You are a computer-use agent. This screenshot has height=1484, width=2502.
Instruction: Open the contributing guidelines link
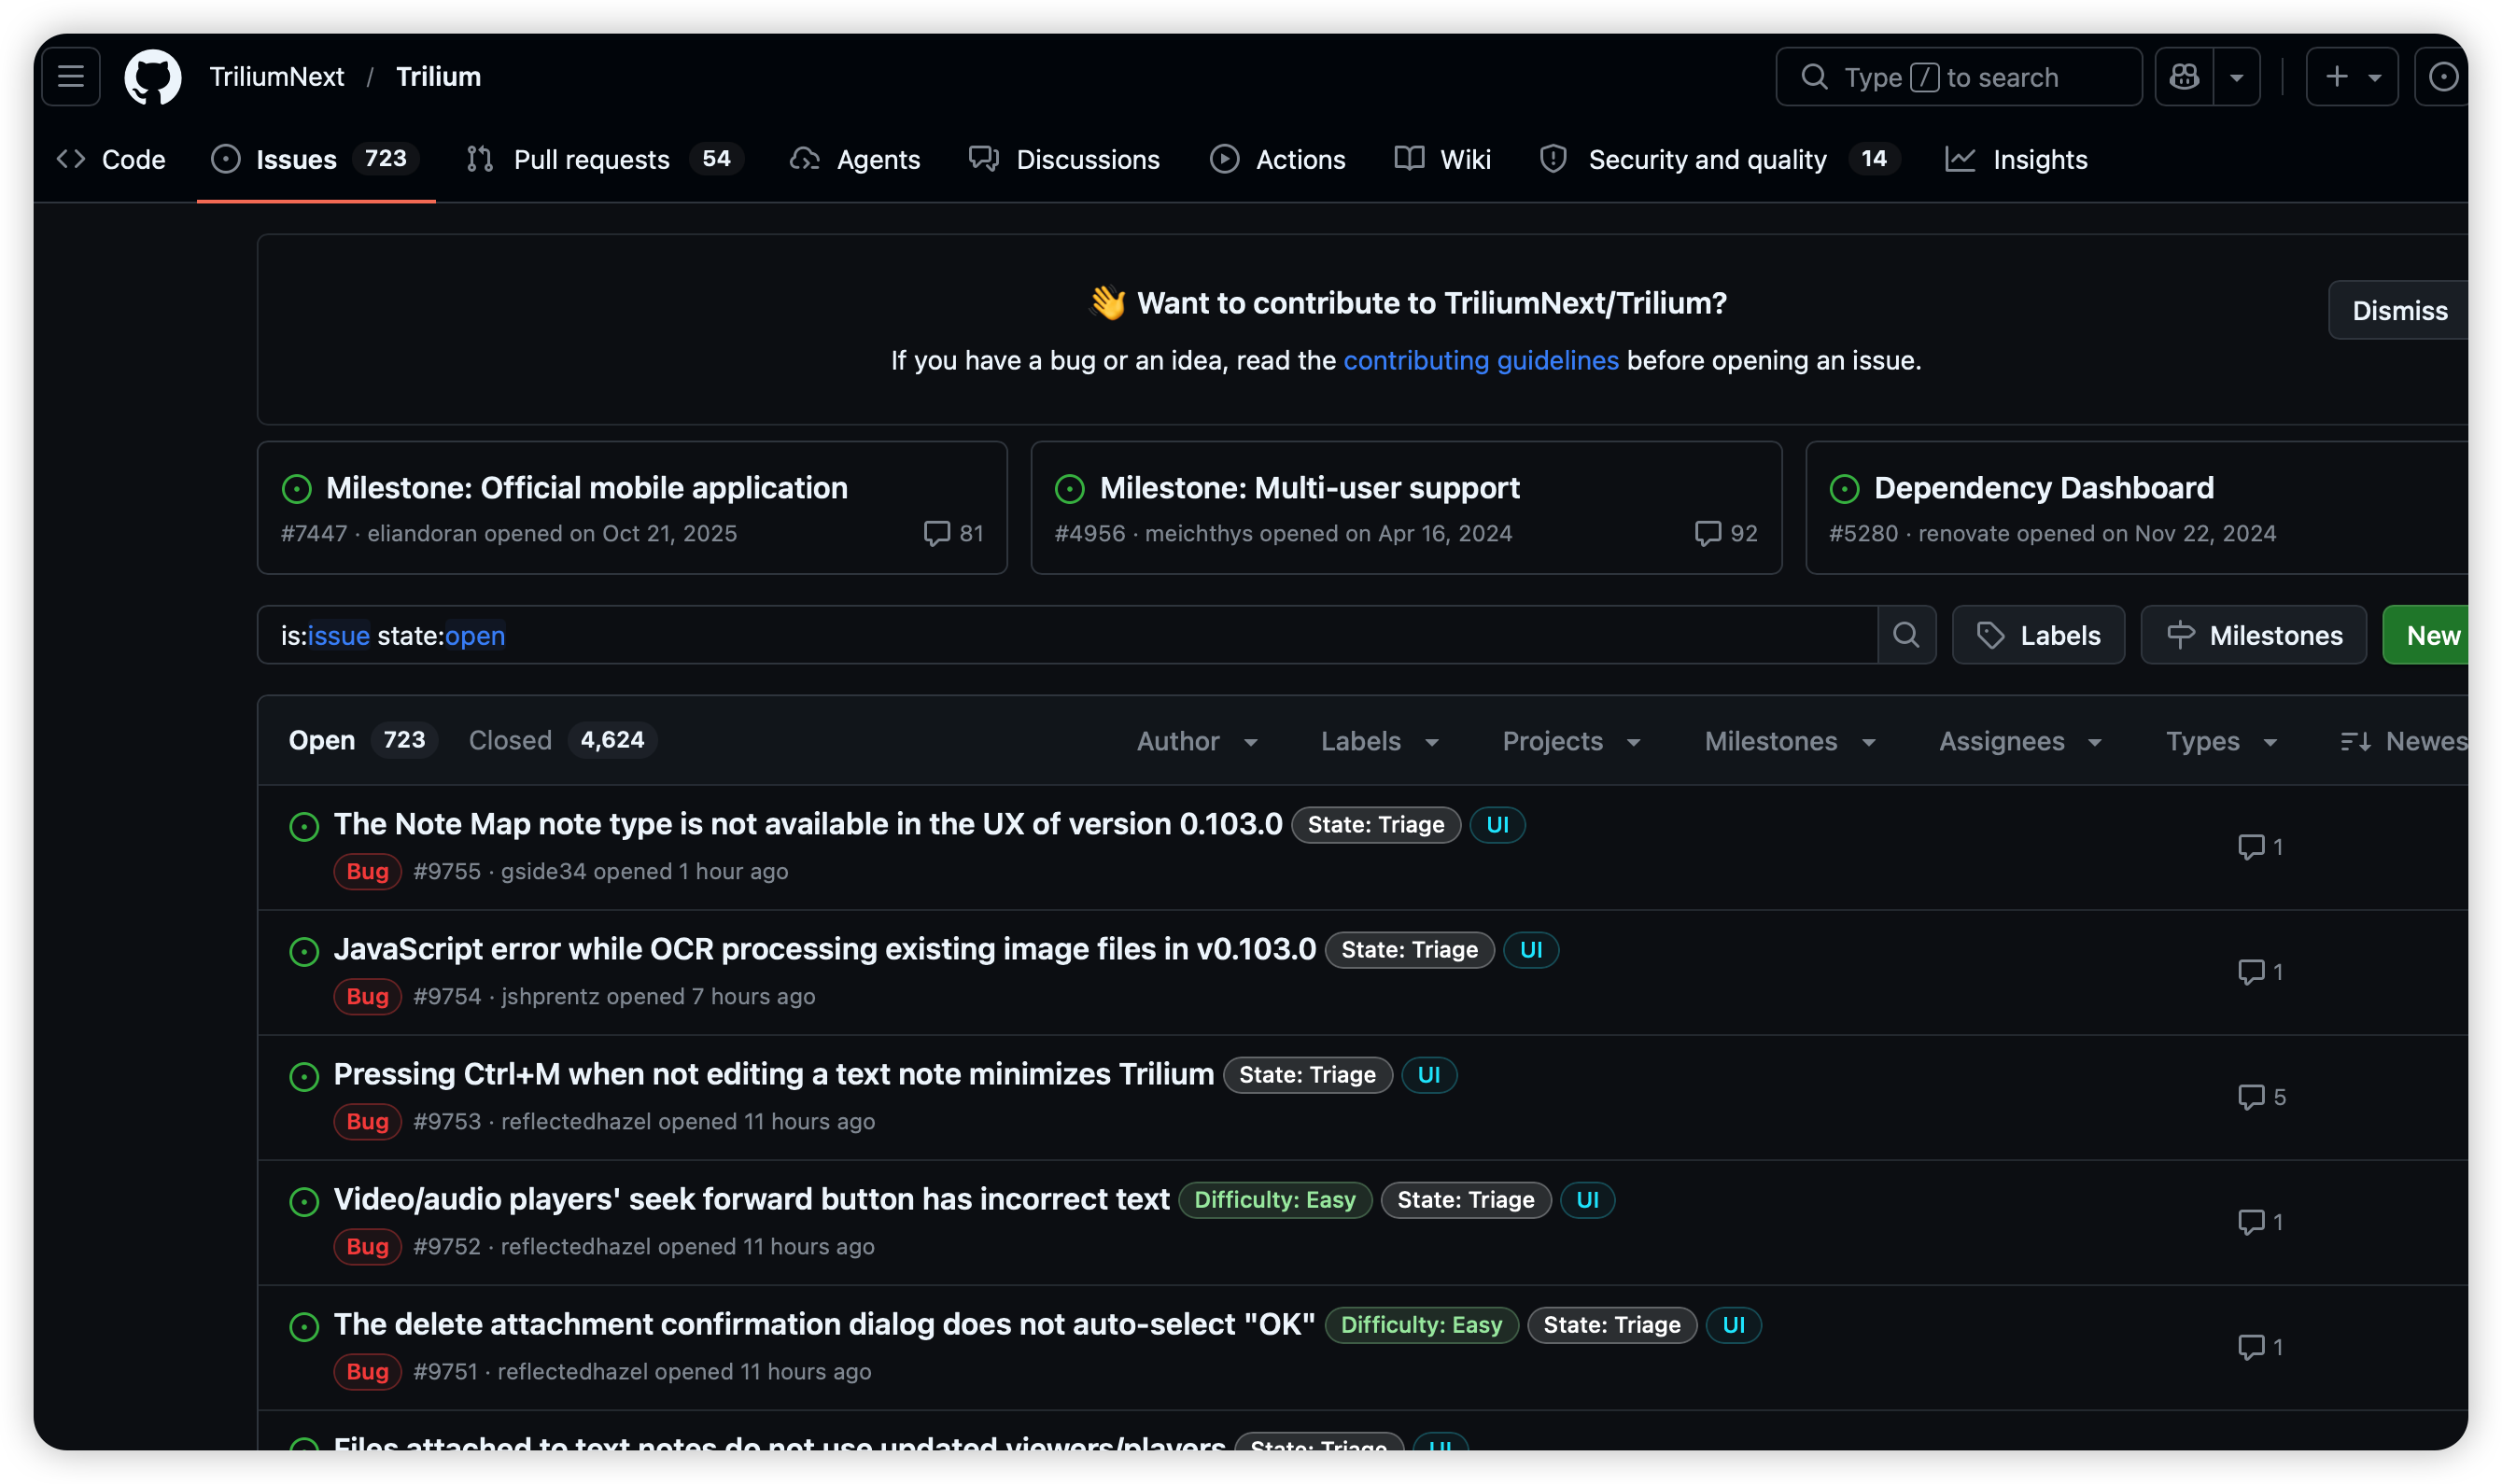tap(1480, 360)
